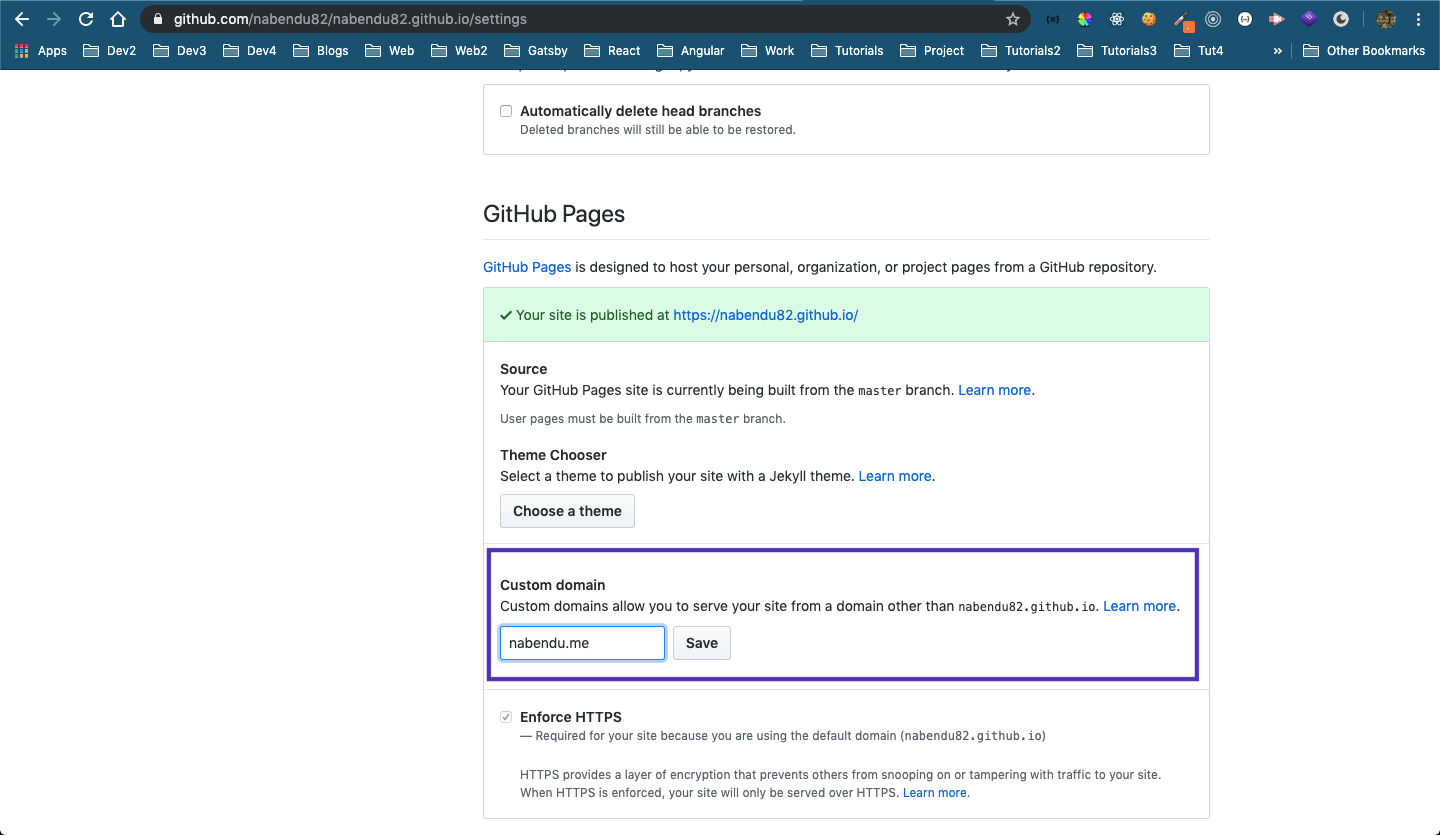Click the white round bracket extension icon

(1245, 19)
